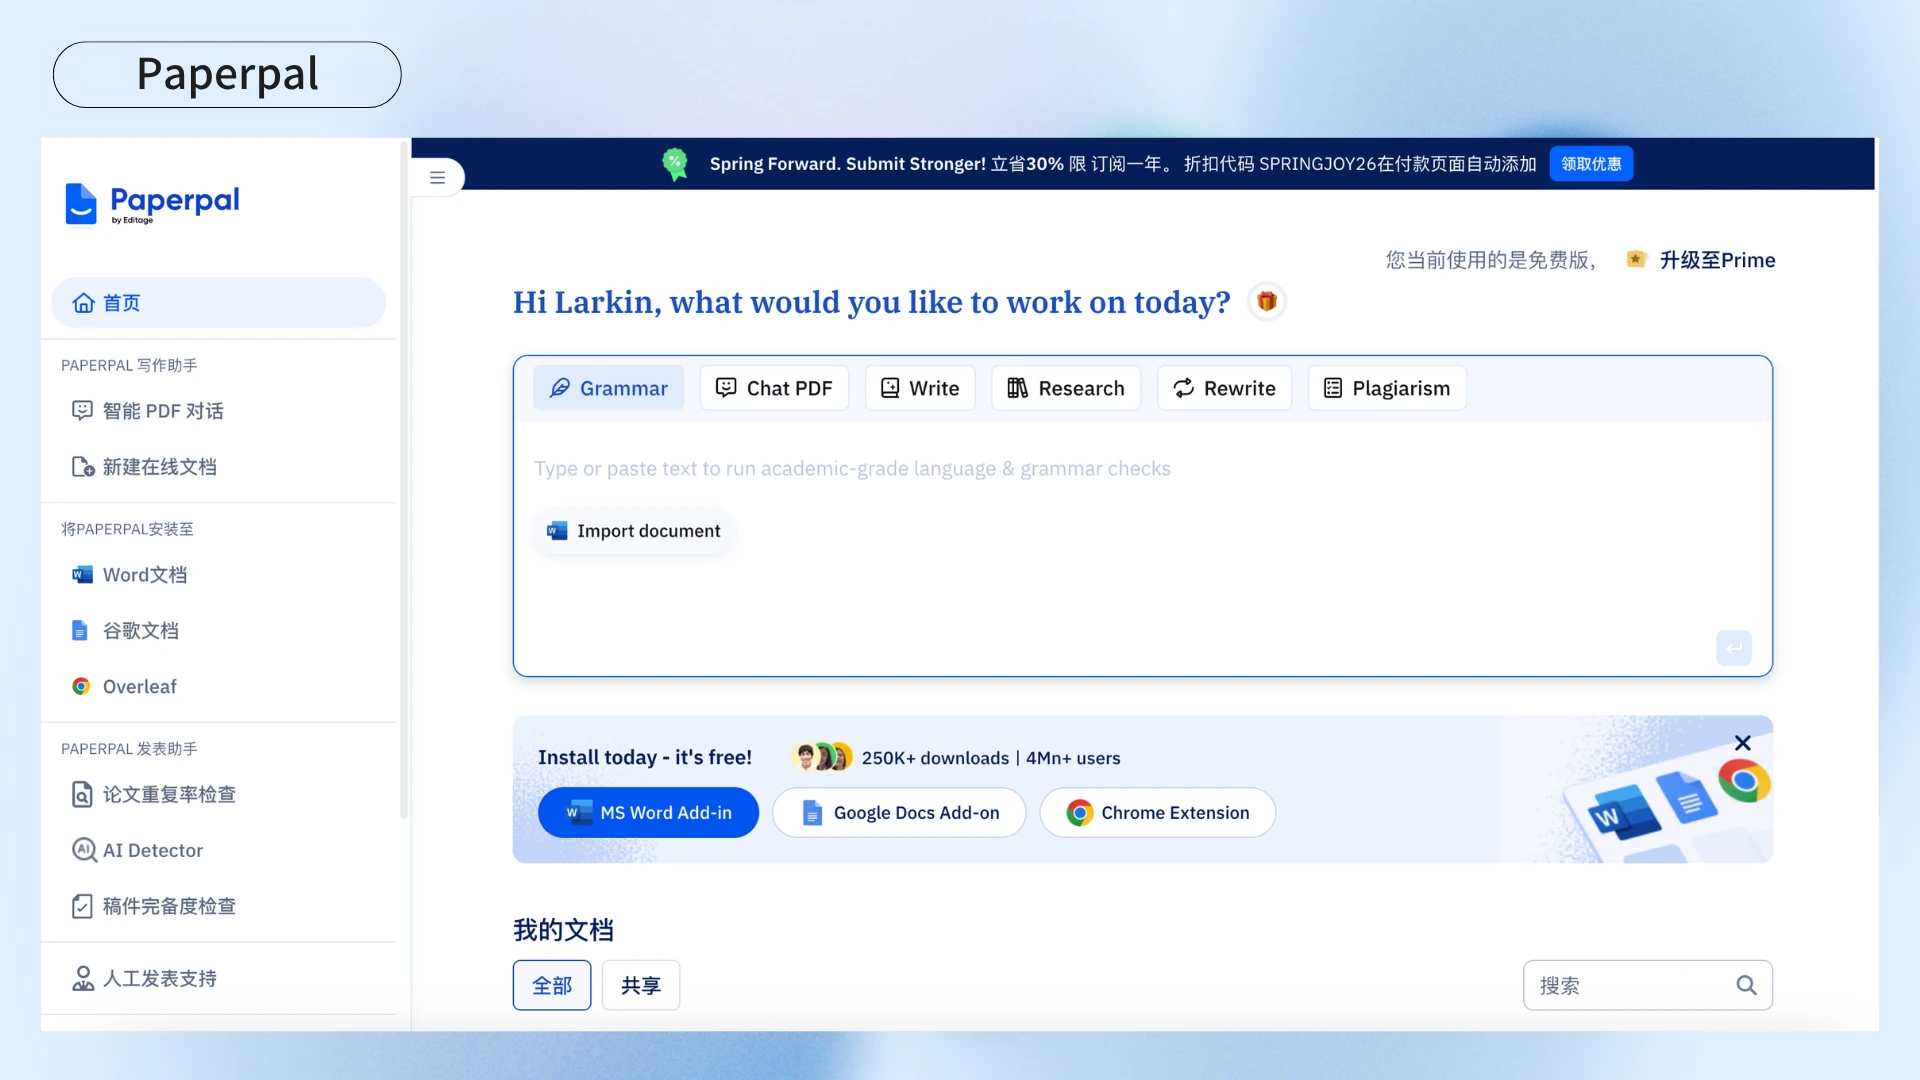Image resolution: width=1920 pixels, height=1080 pixels.
Task: Click the search magnifier icon
Action: [1746, 985]
